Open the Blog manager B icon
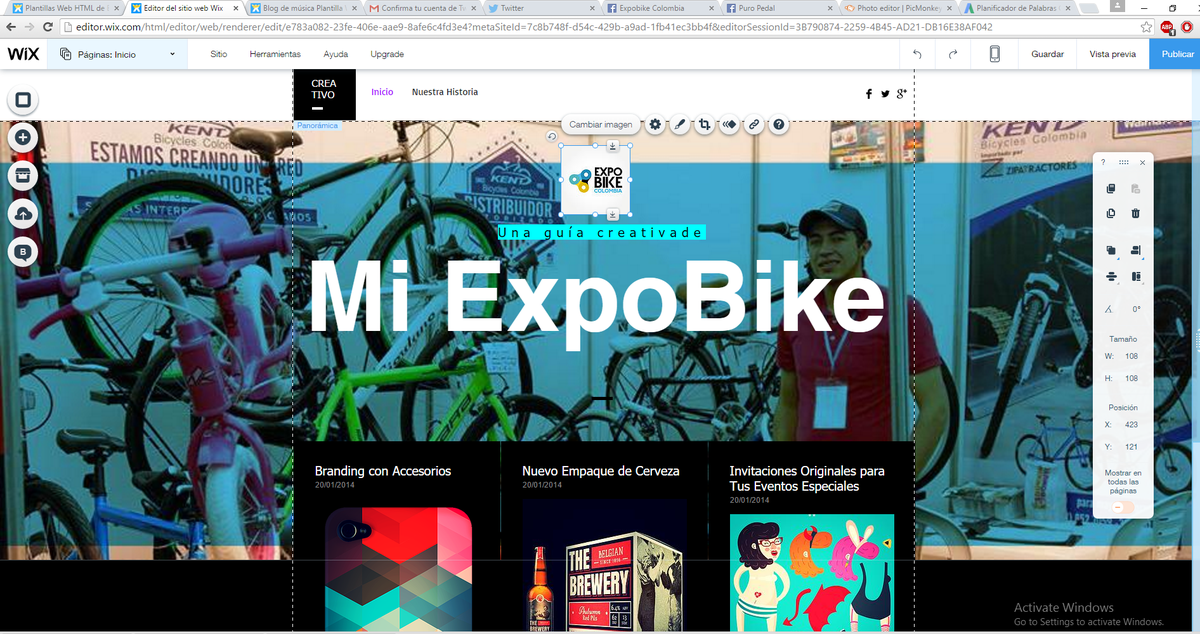 (23, 251)
